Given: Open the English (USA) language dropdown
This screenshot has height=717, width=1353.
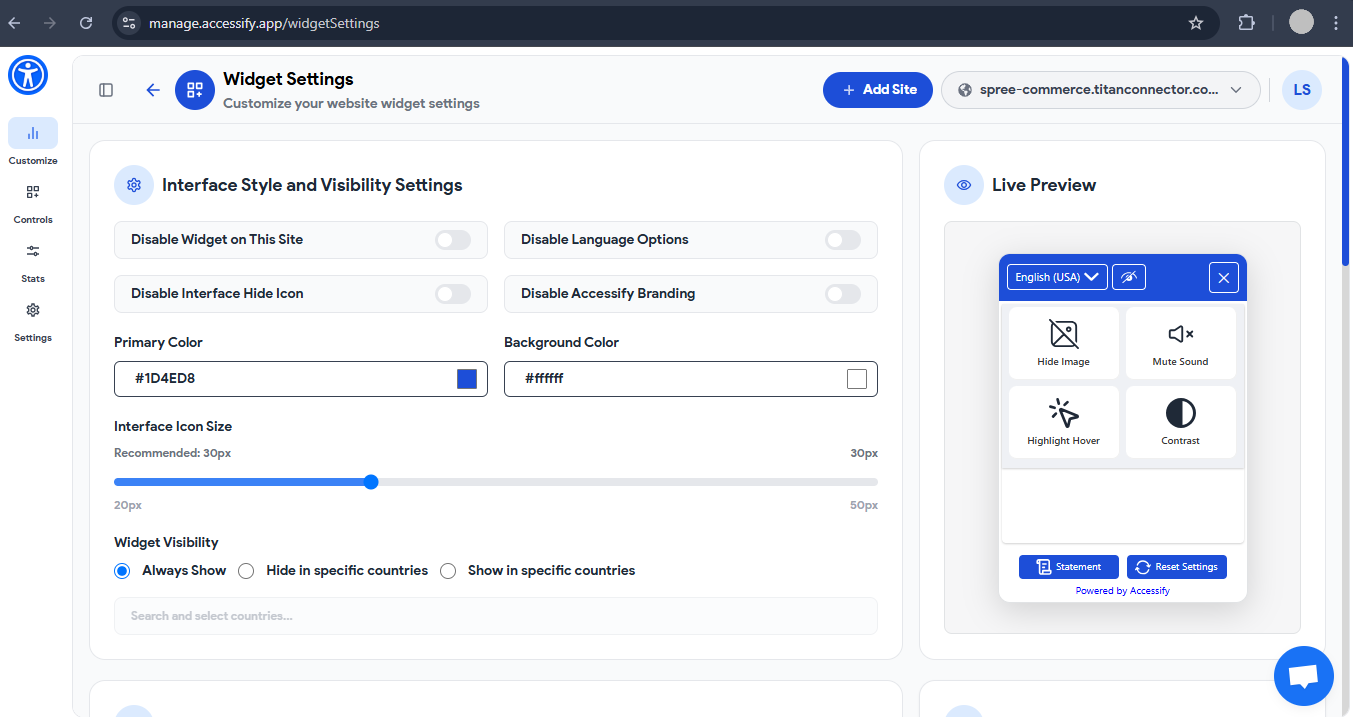Looking at the screenshot, I should (1056, 276).
